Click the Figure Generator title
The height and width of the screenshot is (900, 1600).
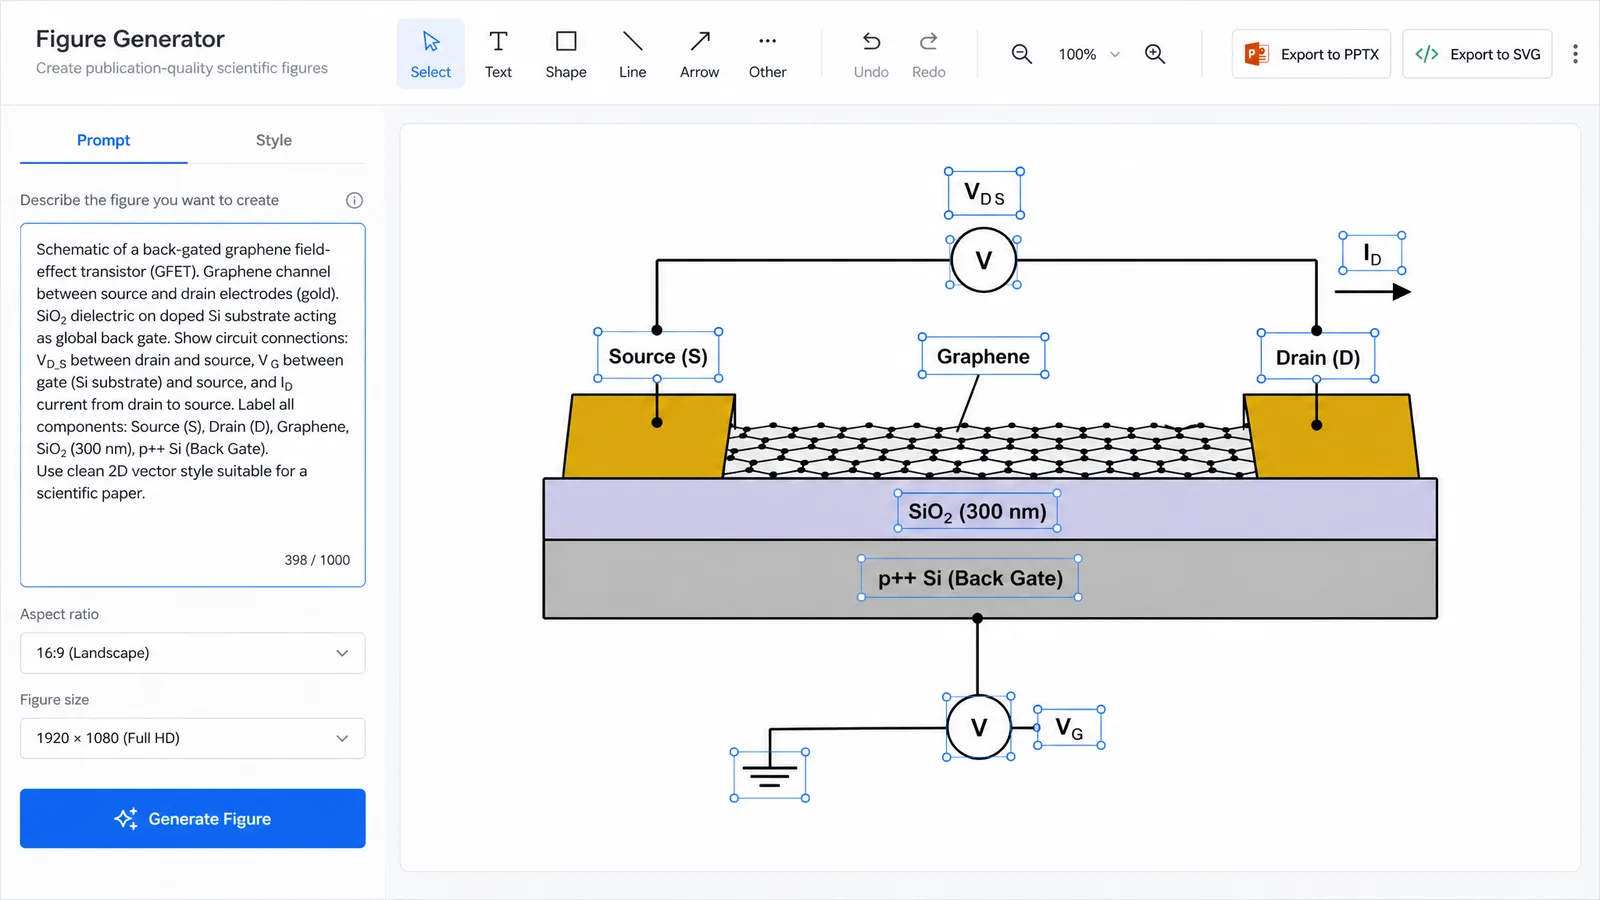coord(130,39)
